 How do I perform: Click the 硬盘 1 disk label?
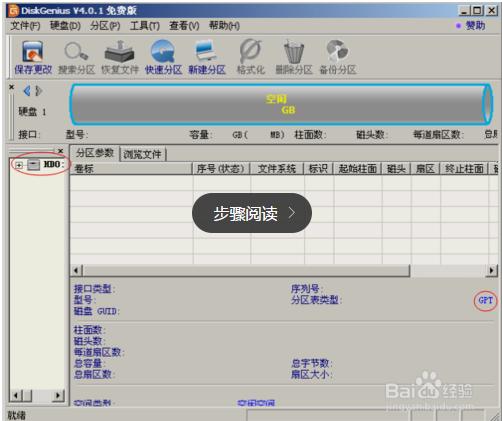point(32,112)
